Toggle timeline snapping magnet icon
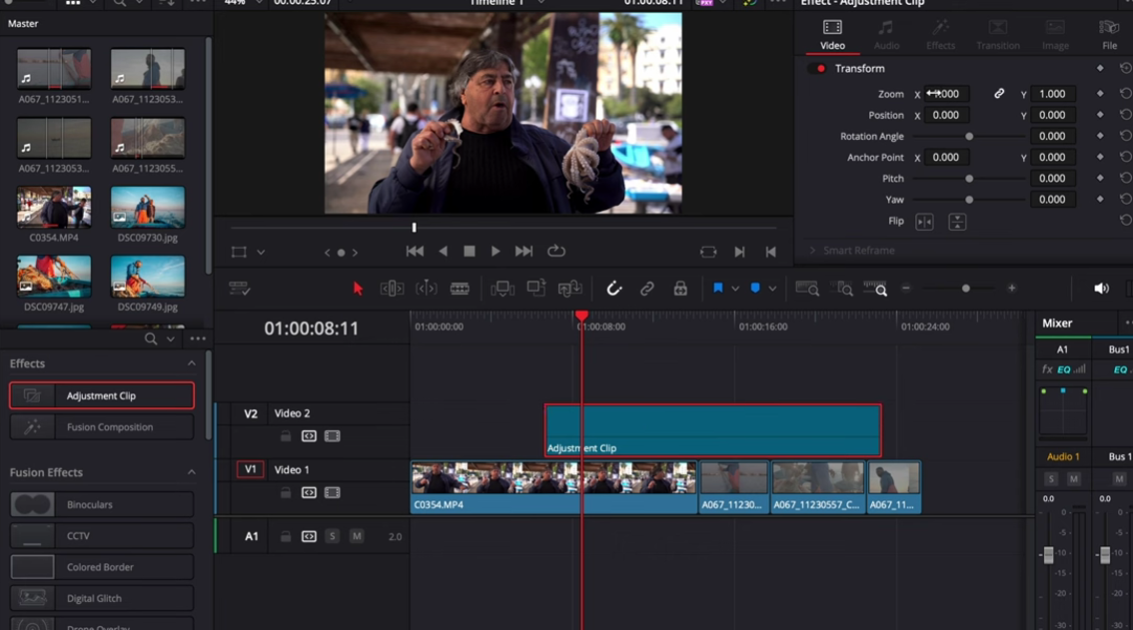The width and height of the screenshot is (1133, 630). coord(614,289)
